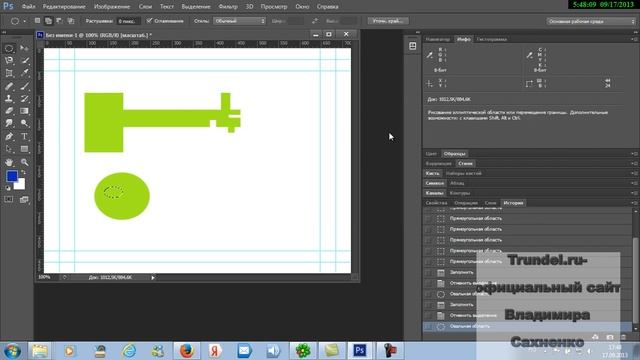640x360 pixels.
Task: Open Firefox from the taskbar
Action: 186,351
